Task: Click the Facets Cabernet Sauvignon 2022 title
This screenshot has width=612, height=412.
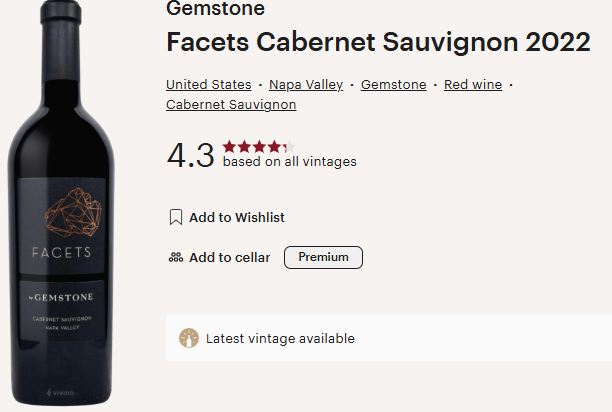Action: 378,44
